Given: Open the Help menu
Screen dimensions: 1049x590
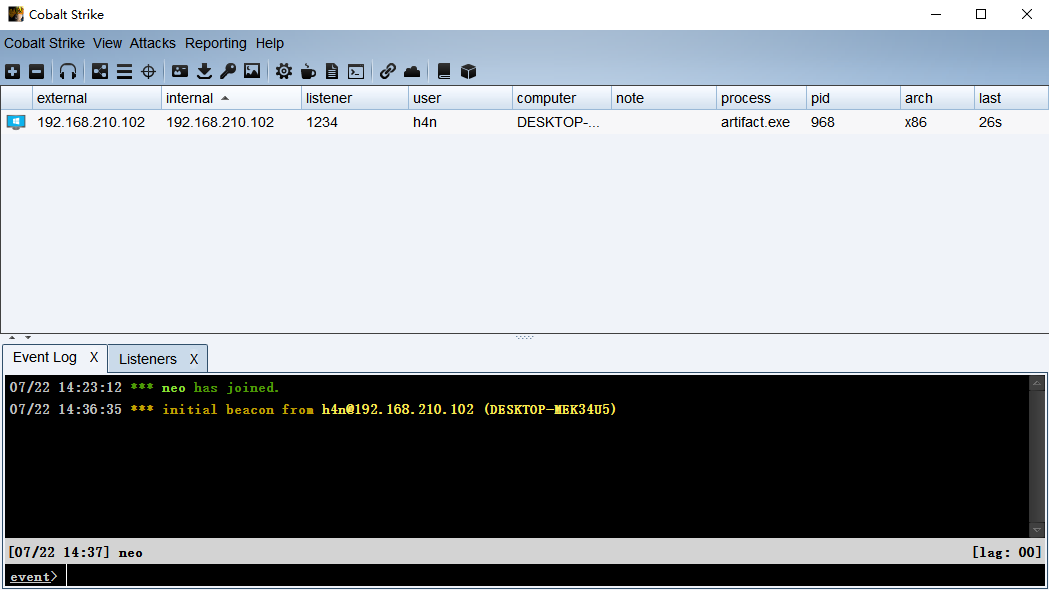Looking at the screenshot, I should click(x=270, y=43).
